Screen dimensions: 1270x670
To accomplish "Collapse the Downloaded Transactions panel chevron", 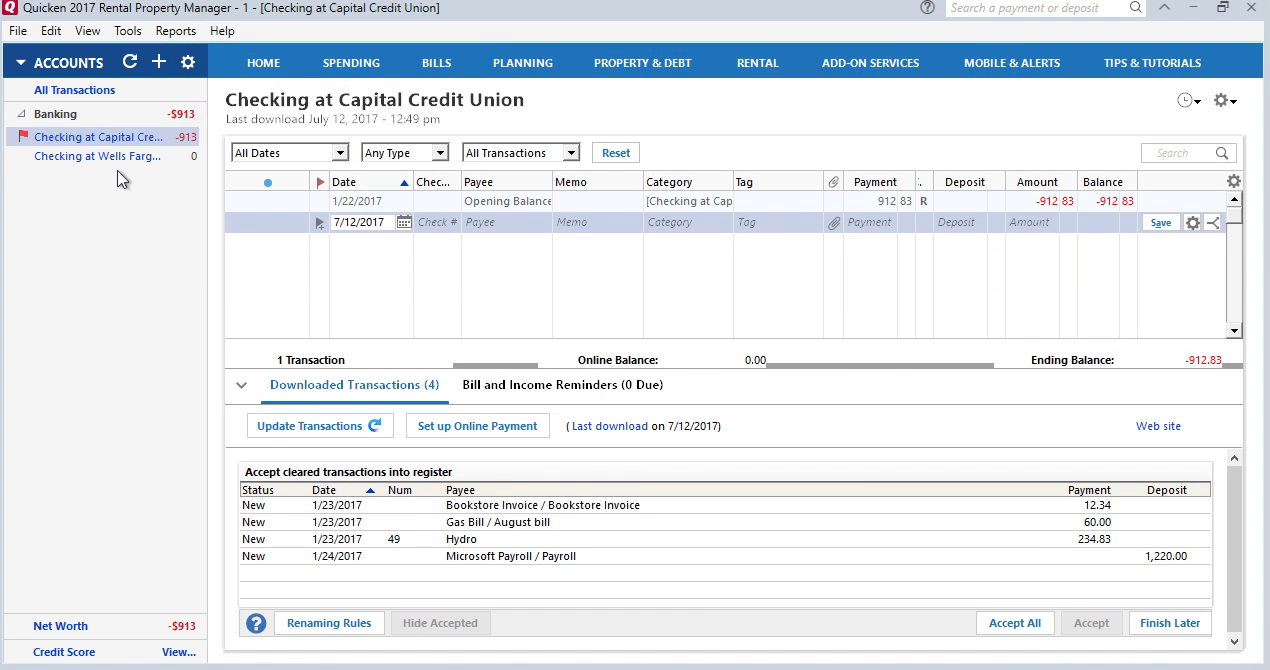I will coord(241,385).
